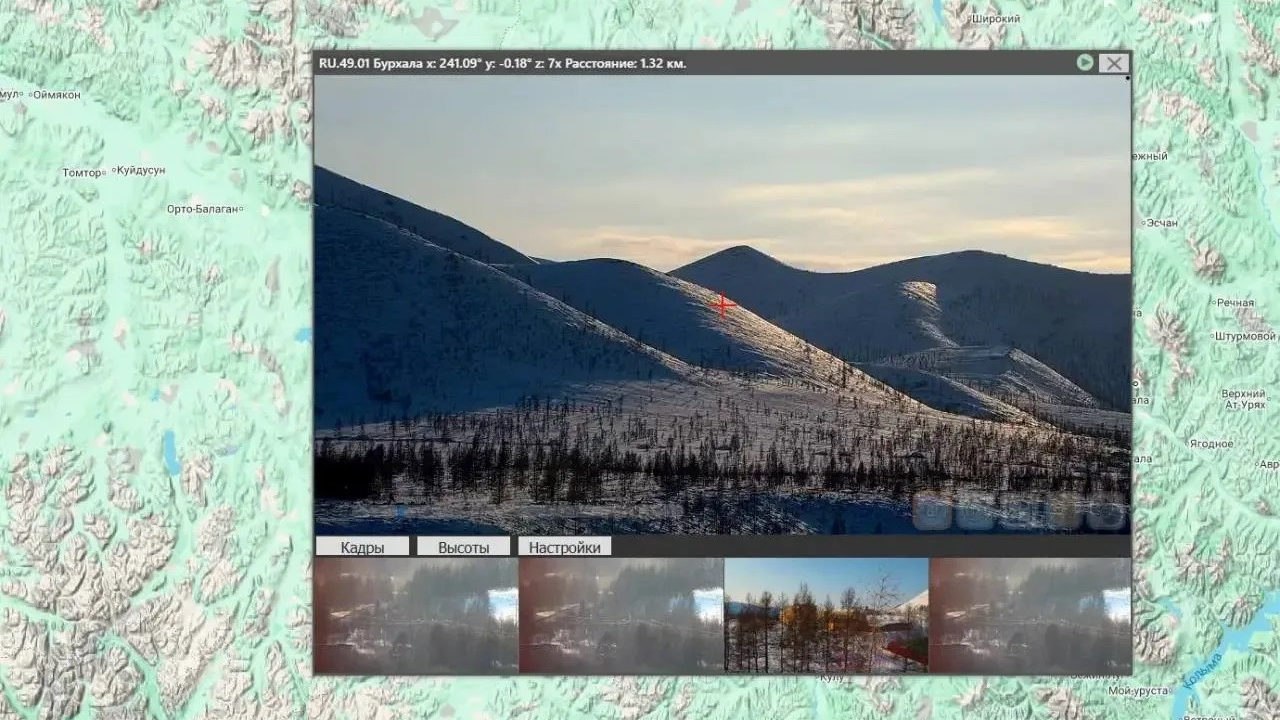Click the Оймякон place label on map
This screenshot has height=720, width=1280.
[x=56, y=95]
